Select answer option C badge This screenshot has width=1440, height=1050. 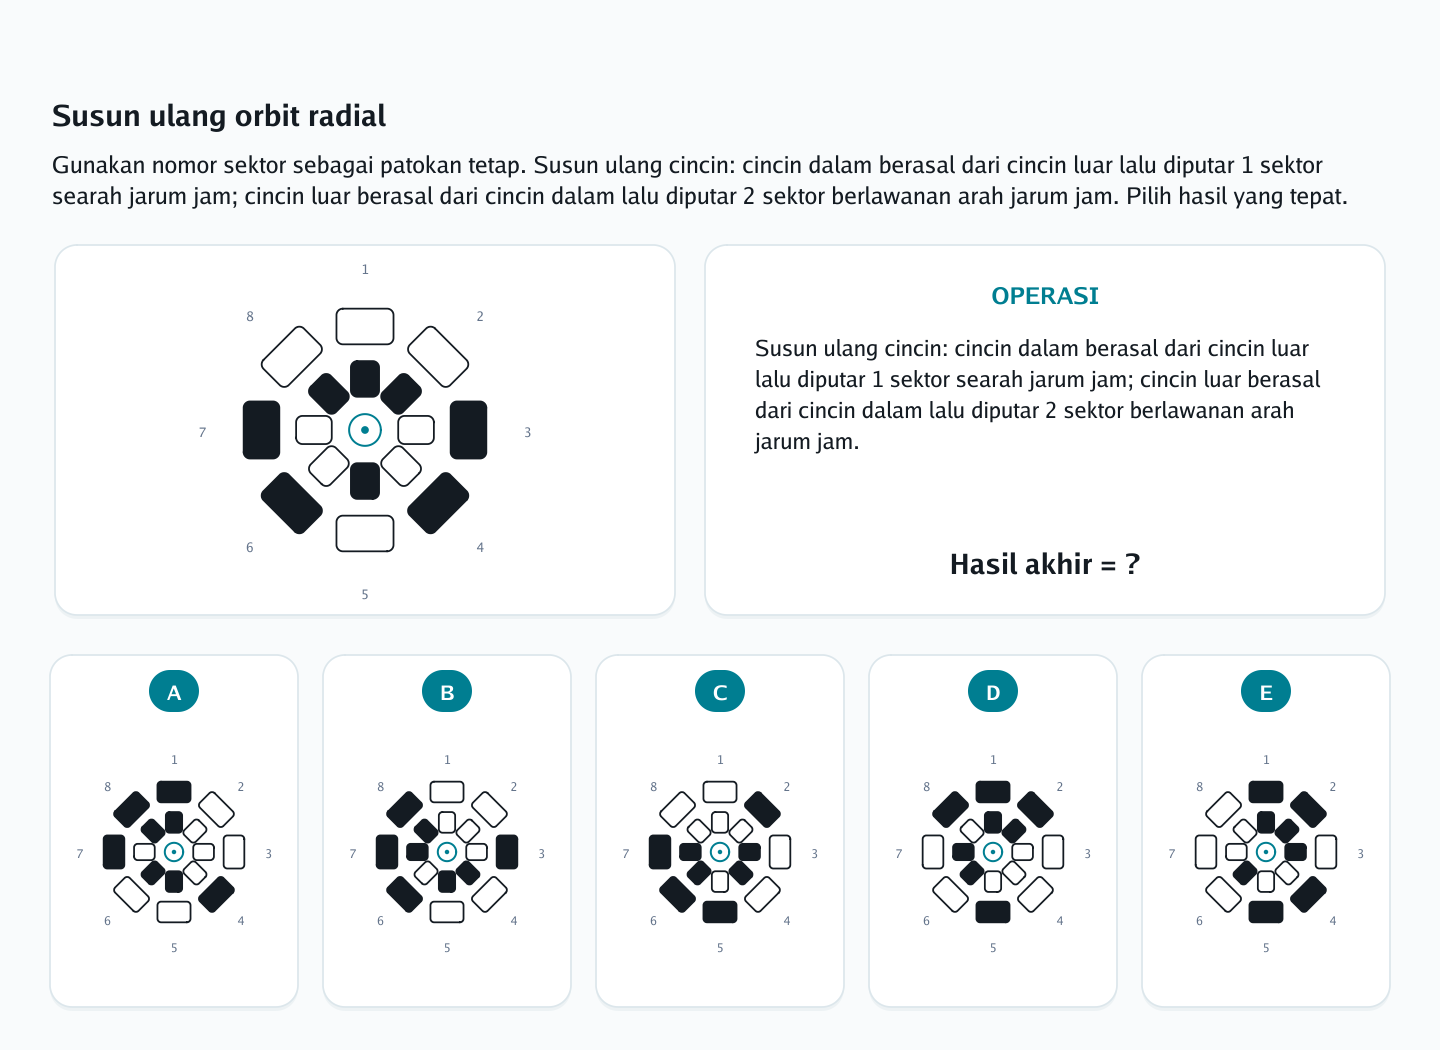(x=720, y=691)
